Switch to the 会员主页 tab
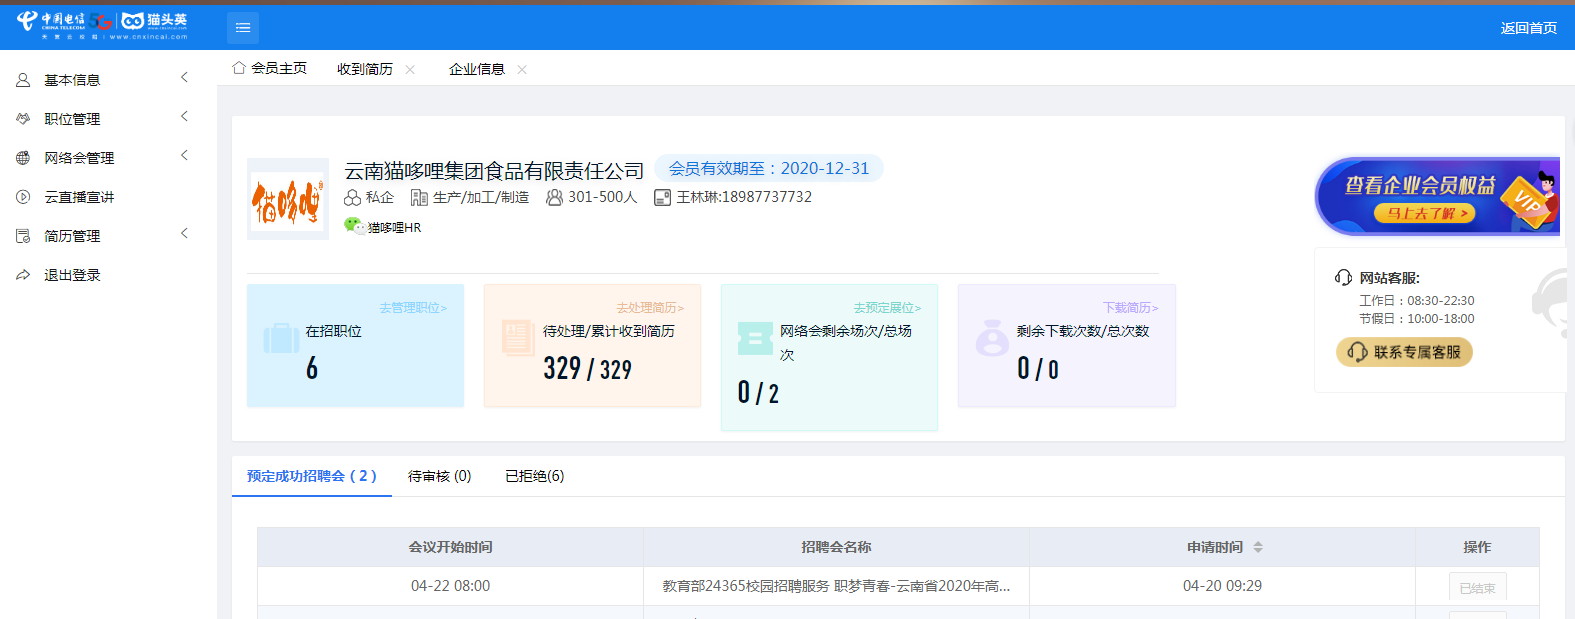The height and width of the screenshot is (619, 1575). (x=270, y=68)
